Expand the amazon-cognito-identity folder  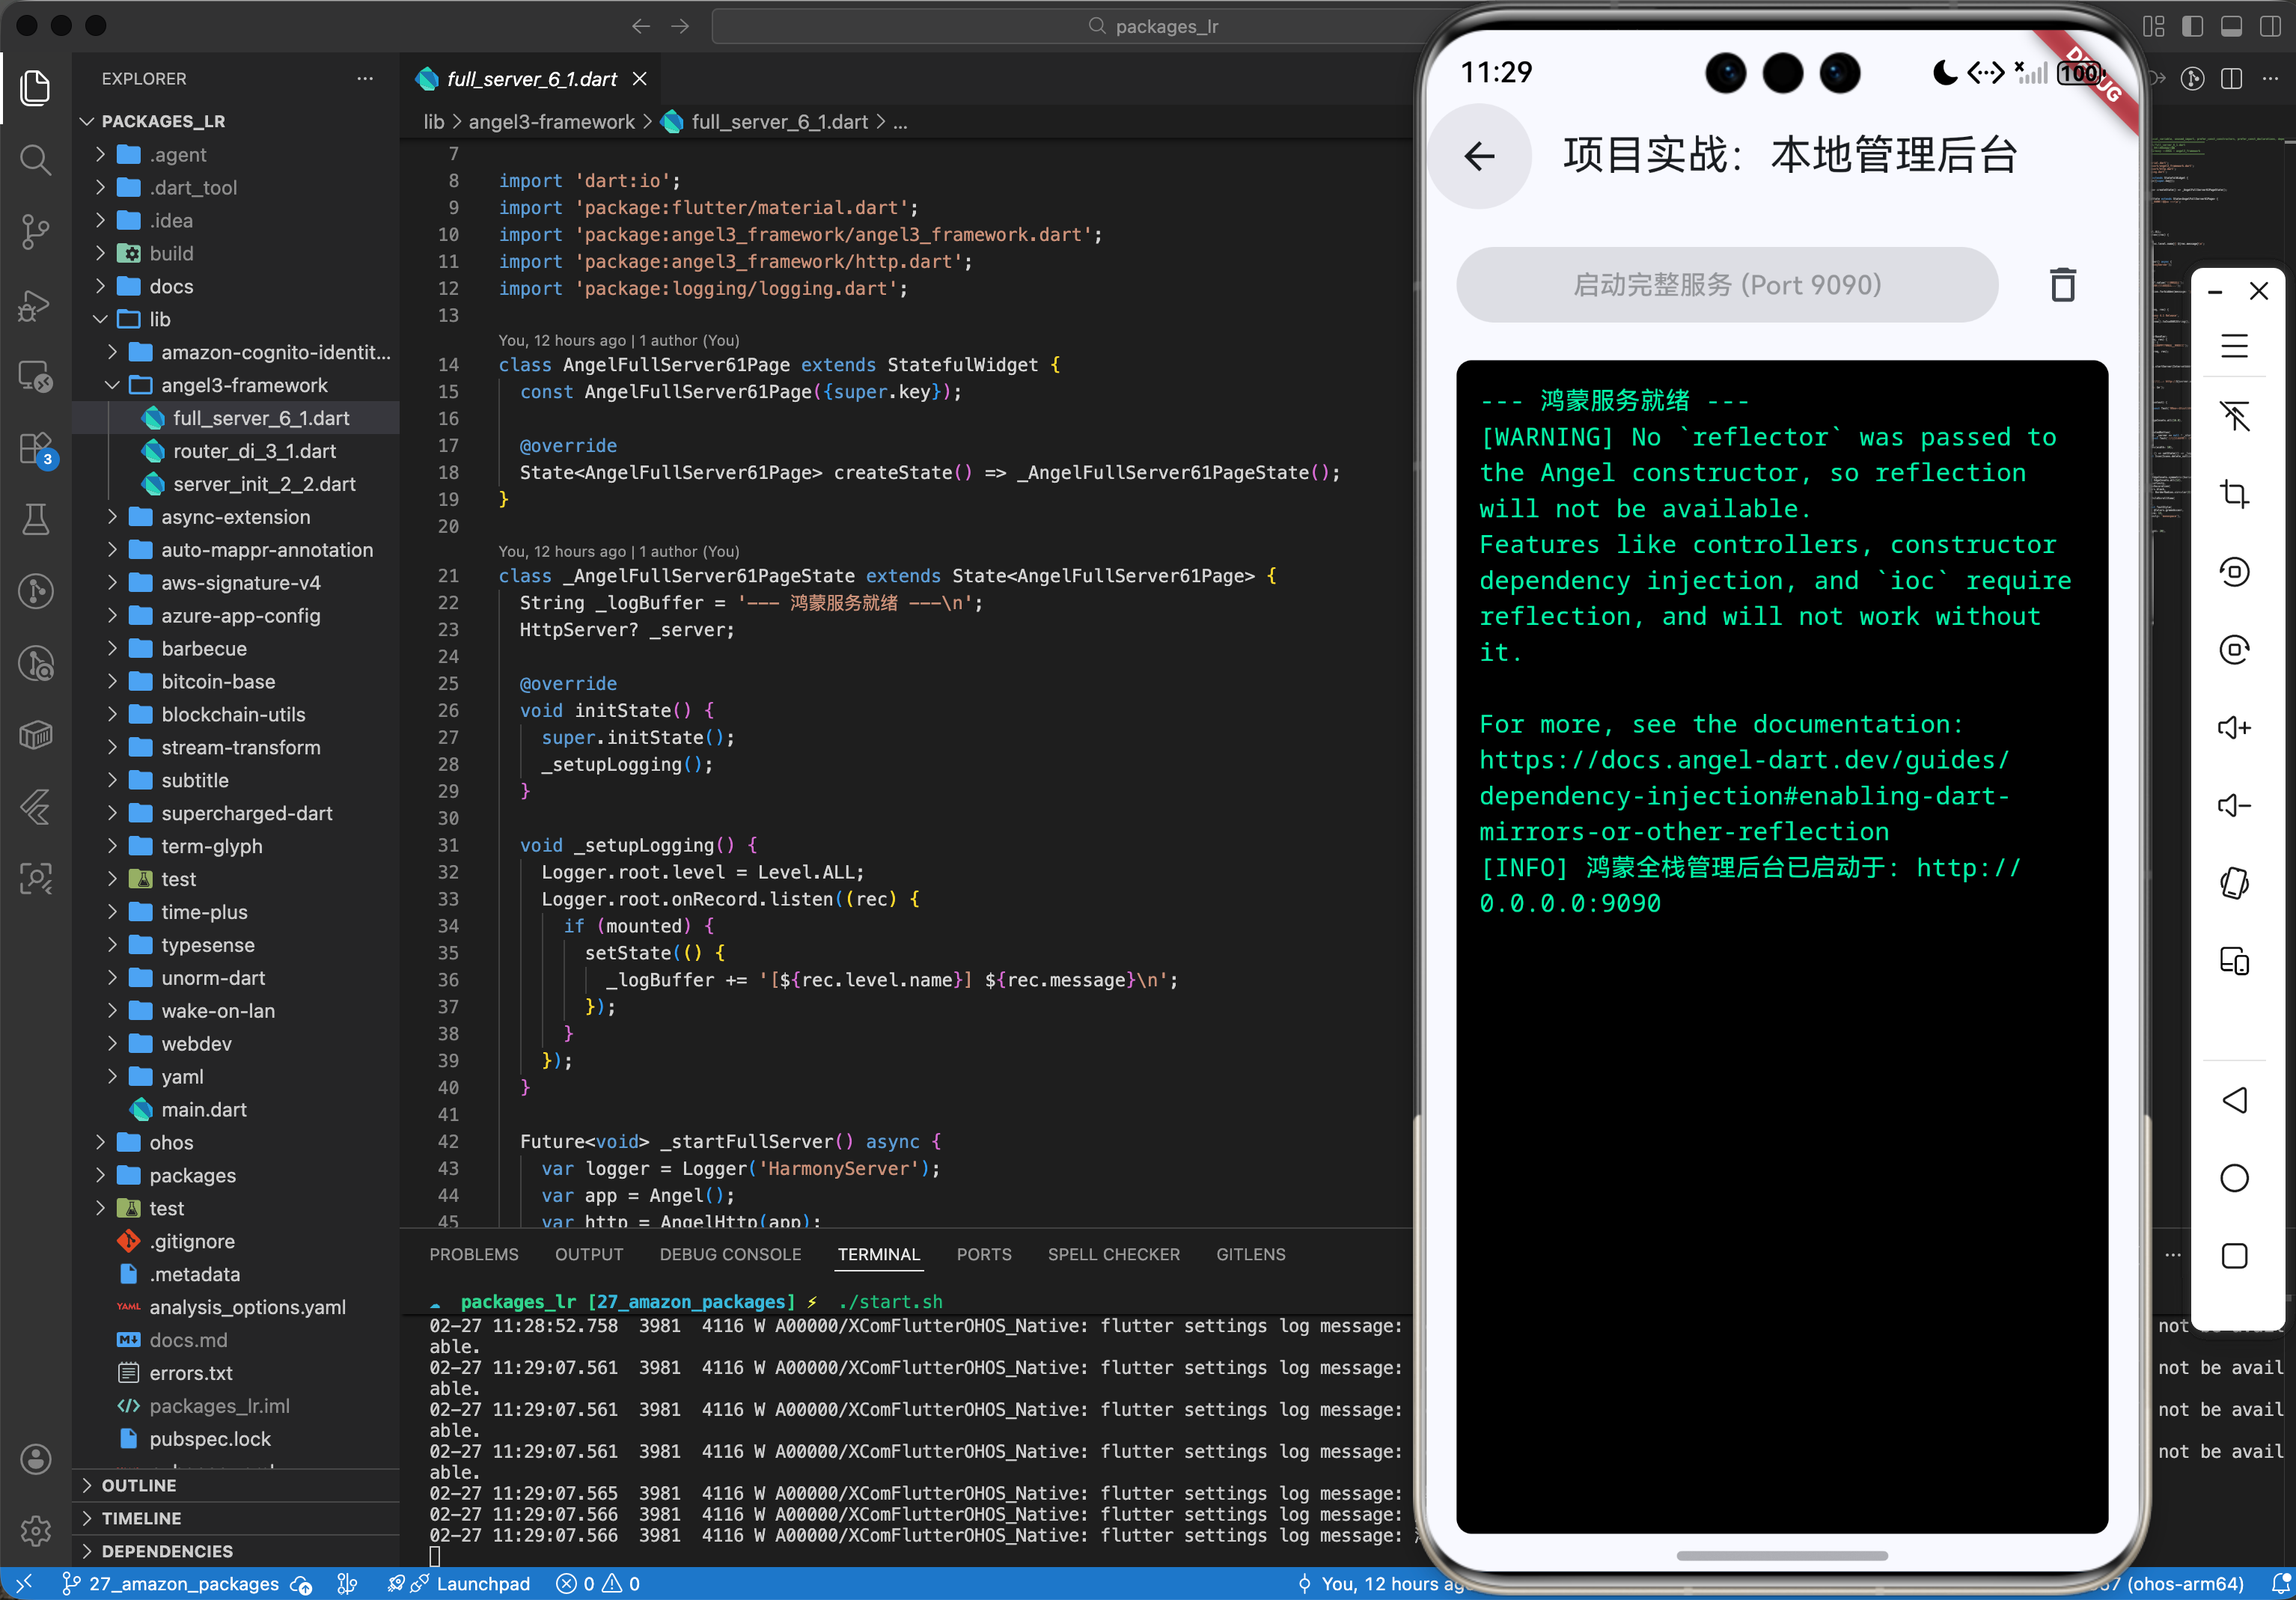(x=275, y=352)
